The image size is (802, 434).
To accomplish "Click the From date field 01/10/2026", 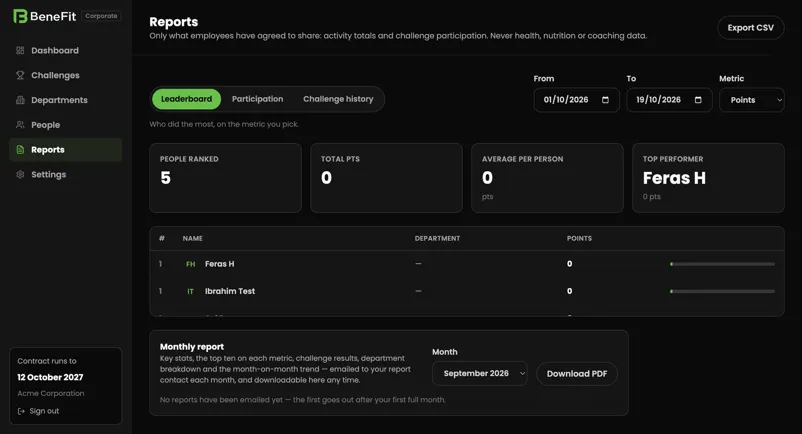I will 576,100.
